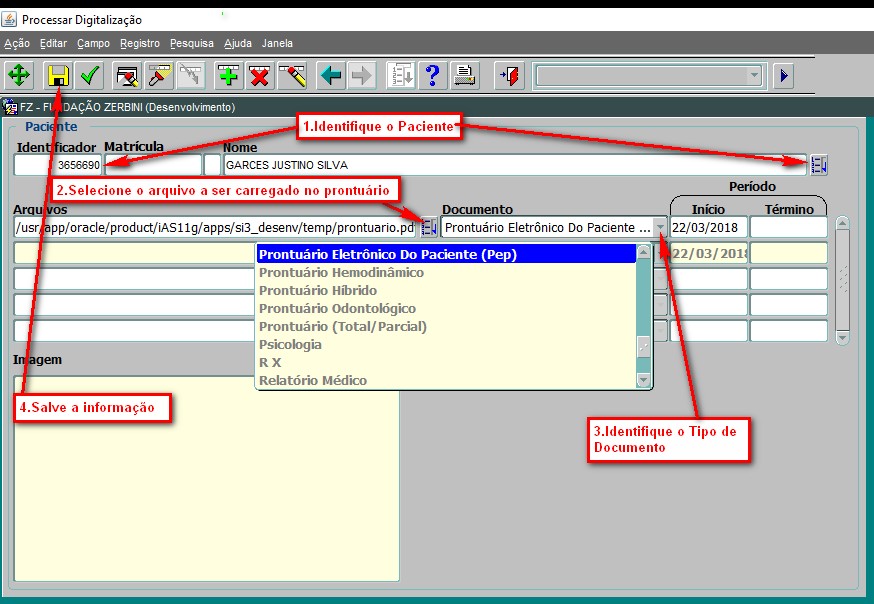This screenshot has width=874, height=604.
Task: Select R X from the document list
Action: pos(446,362)
